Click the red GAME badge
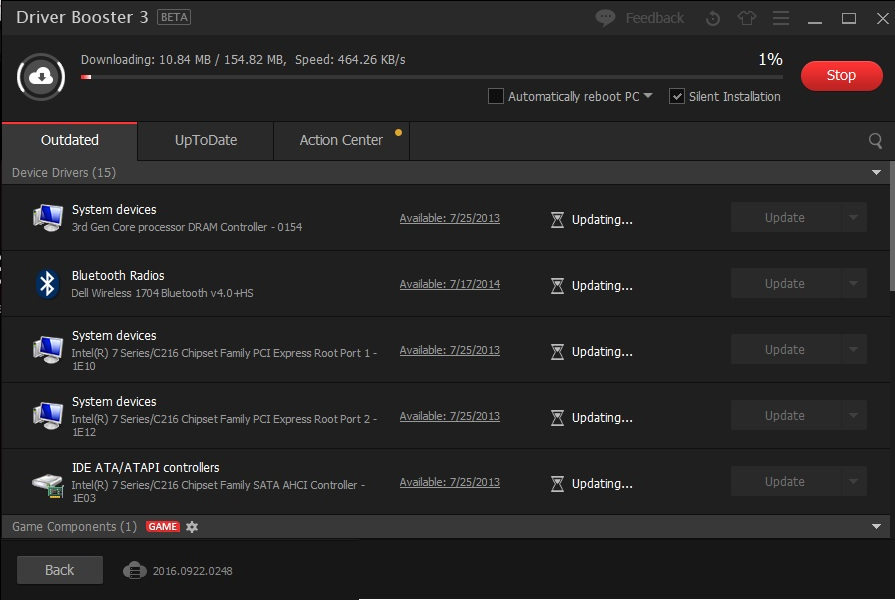The height and width of the screenshot is (600, 895). point(163,526)
